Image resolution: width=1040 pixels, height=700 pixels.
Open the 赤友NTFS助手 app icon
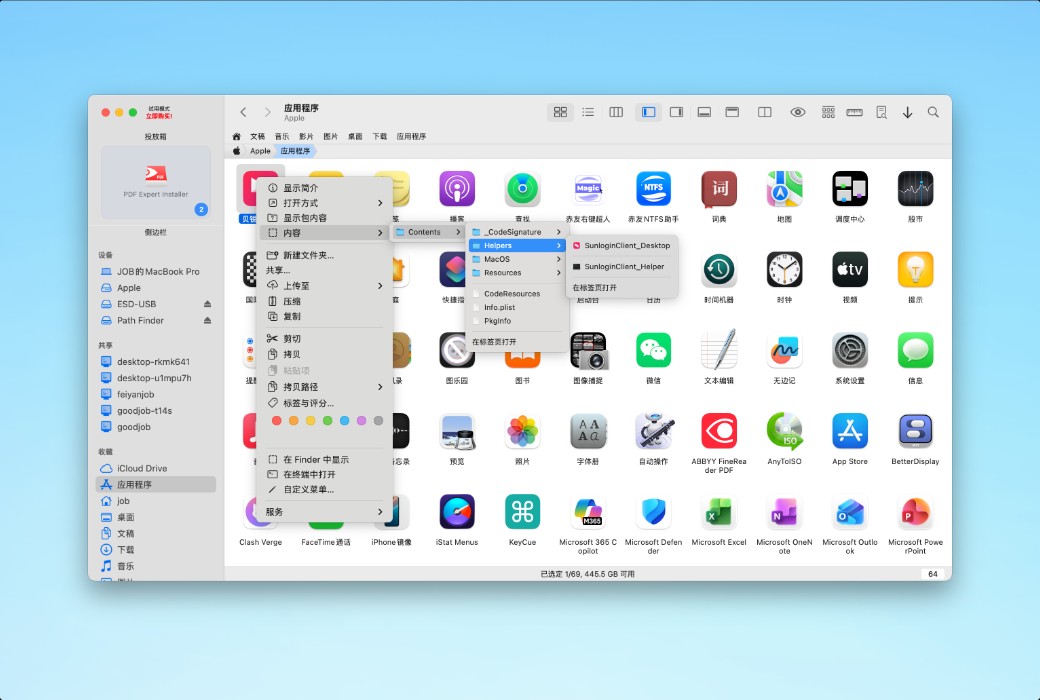[x=653, y=188]
